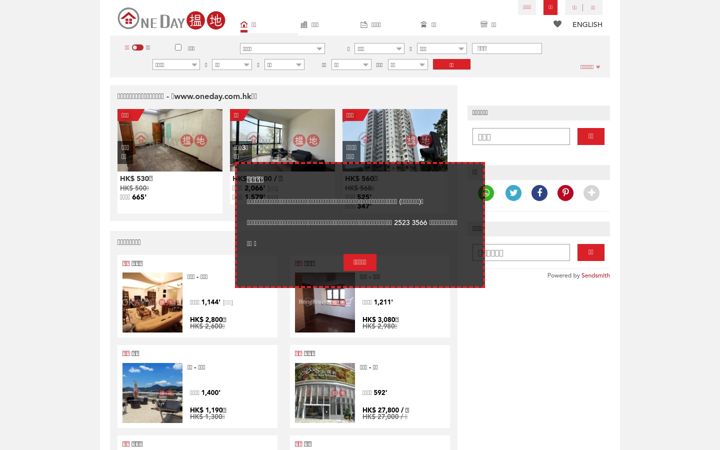
Task: Share the page via the Facebook icon
Action: [x=540, y=193]
